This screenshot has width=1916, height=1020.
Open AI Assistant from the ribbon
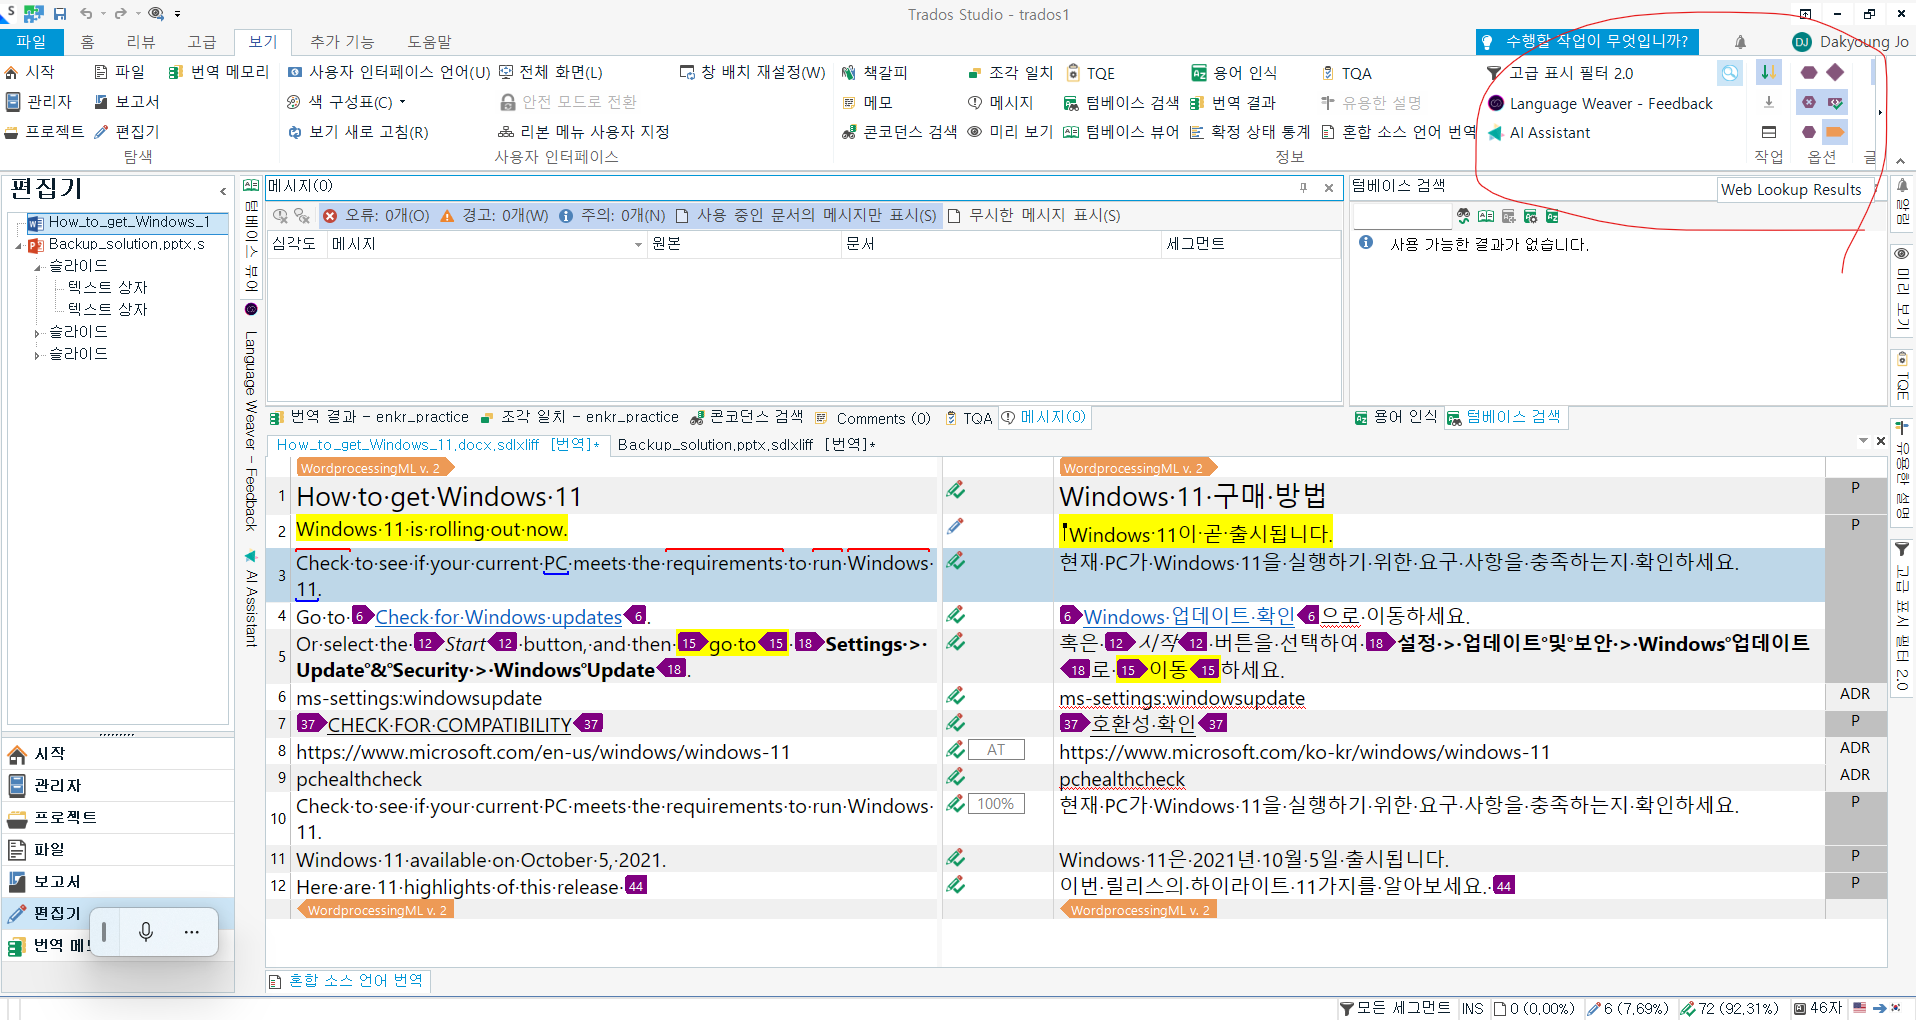1539,133
